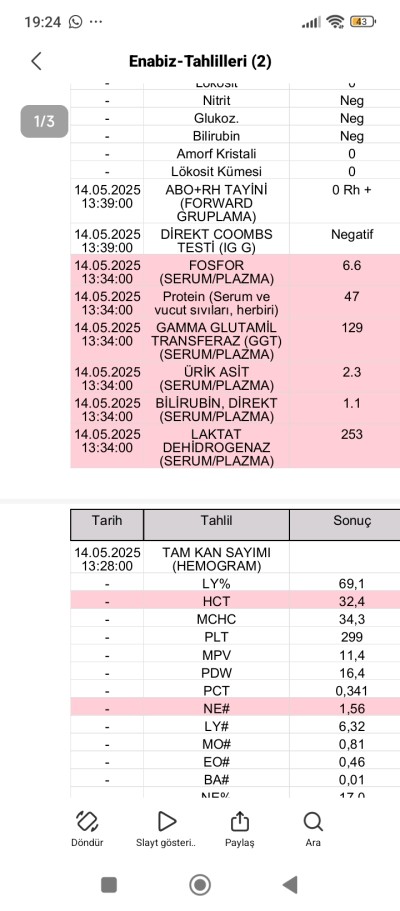Tap the highlighted NE# result row
The width and height of the screenshot is (400, 911).
coord(235,708)
